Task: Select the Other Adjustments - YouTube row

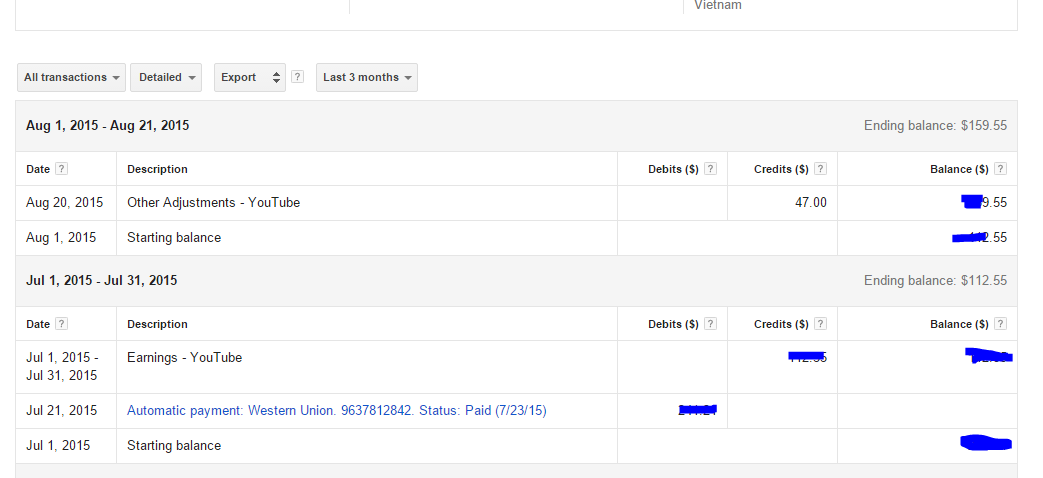Action: 213,203
